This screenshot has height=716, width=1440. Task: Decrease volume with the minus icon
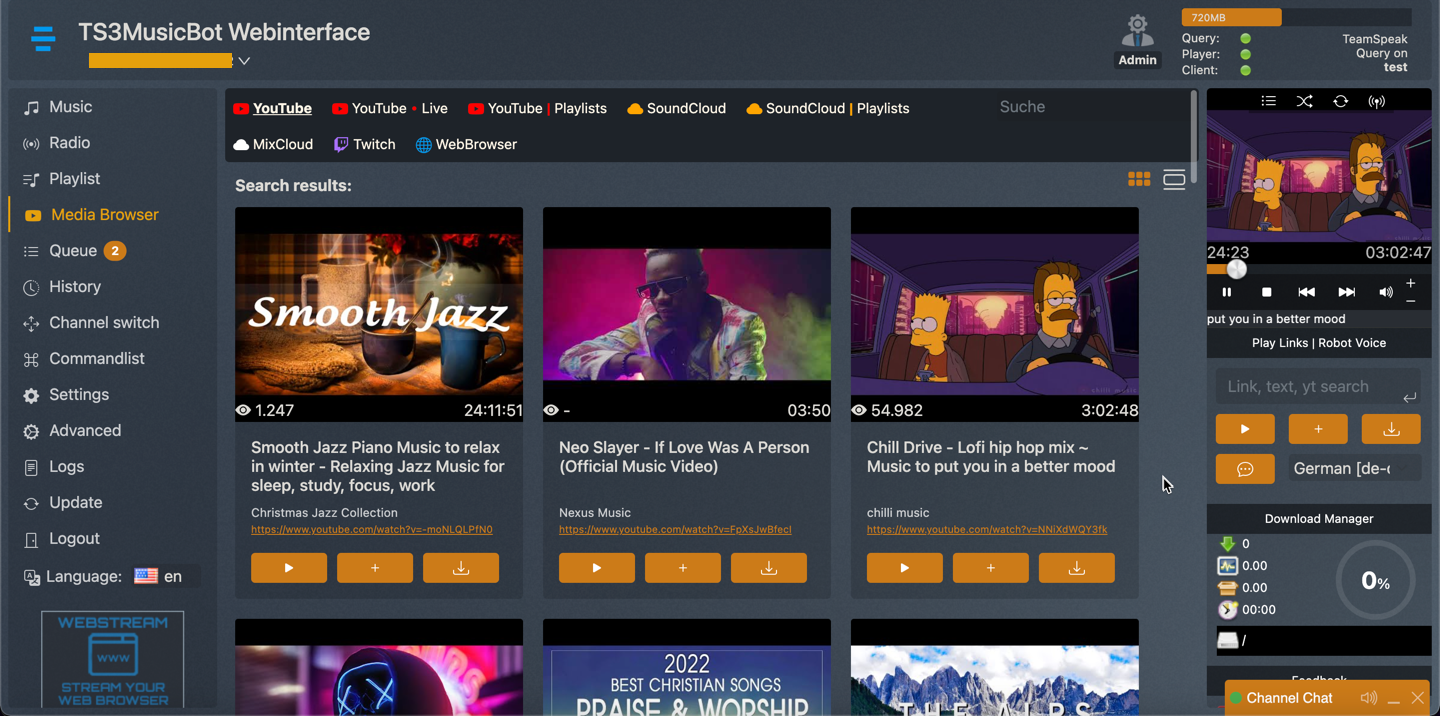pos(1411,300)
